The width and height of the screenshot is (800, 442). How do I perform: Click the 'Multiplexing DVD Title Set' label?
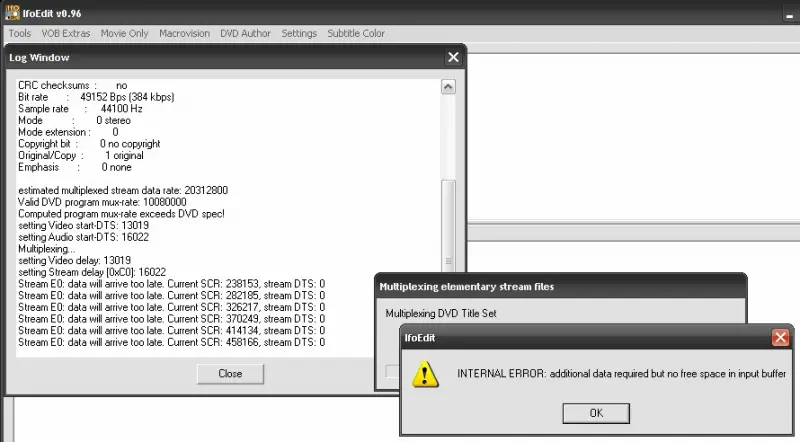point(441,313)
